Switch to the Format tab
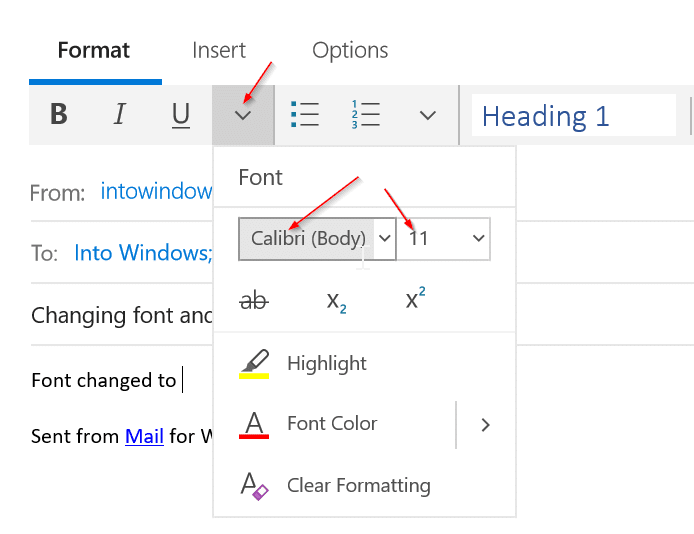Viewport: 694px width, 534px height. [x=94, y=50]
